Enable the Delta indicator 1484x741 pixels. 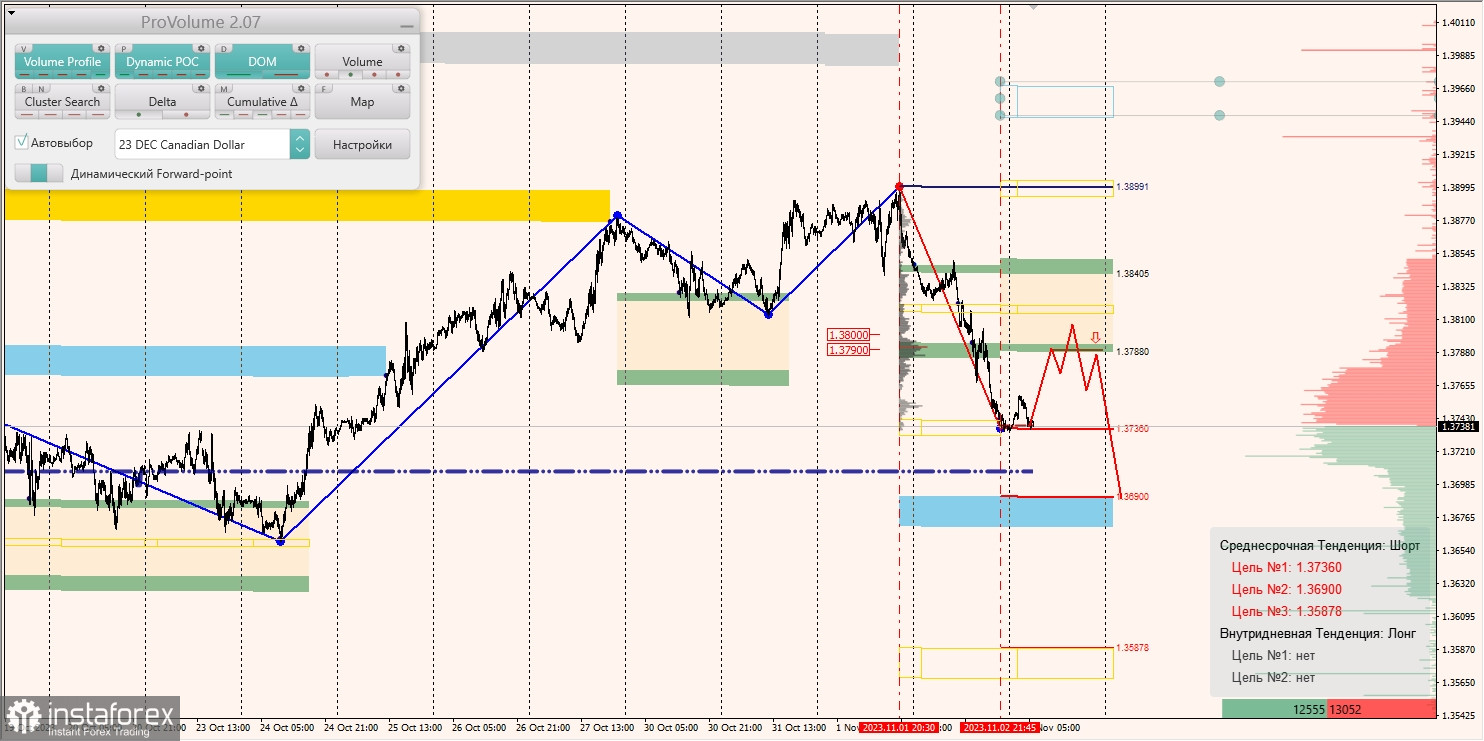coord(162,102)
